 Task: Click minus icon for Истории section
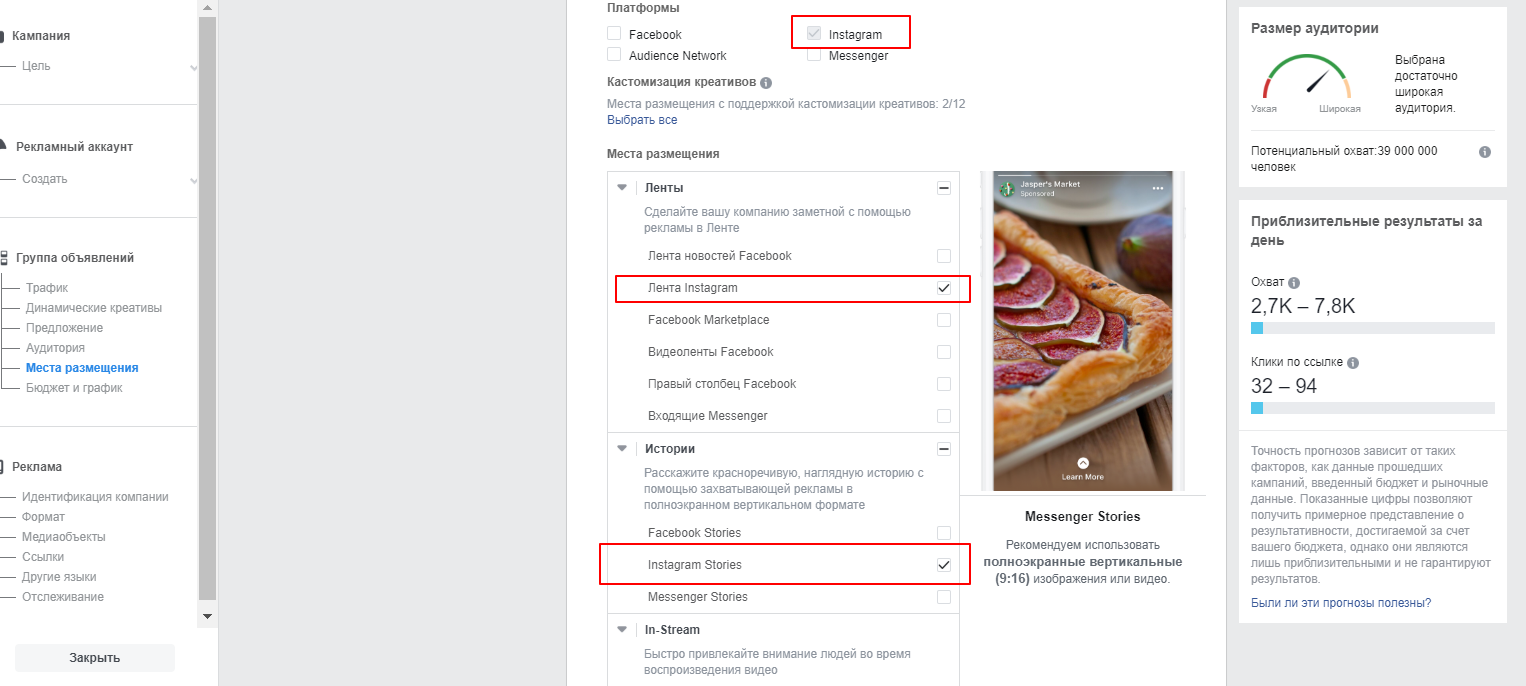point(943,449)
